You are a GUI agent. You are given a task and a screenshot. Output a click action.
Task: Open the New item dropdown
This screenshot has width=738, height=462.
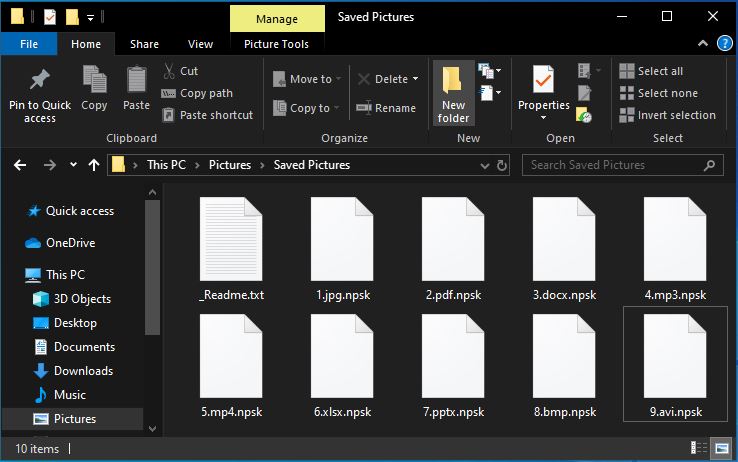pos(489,72)
